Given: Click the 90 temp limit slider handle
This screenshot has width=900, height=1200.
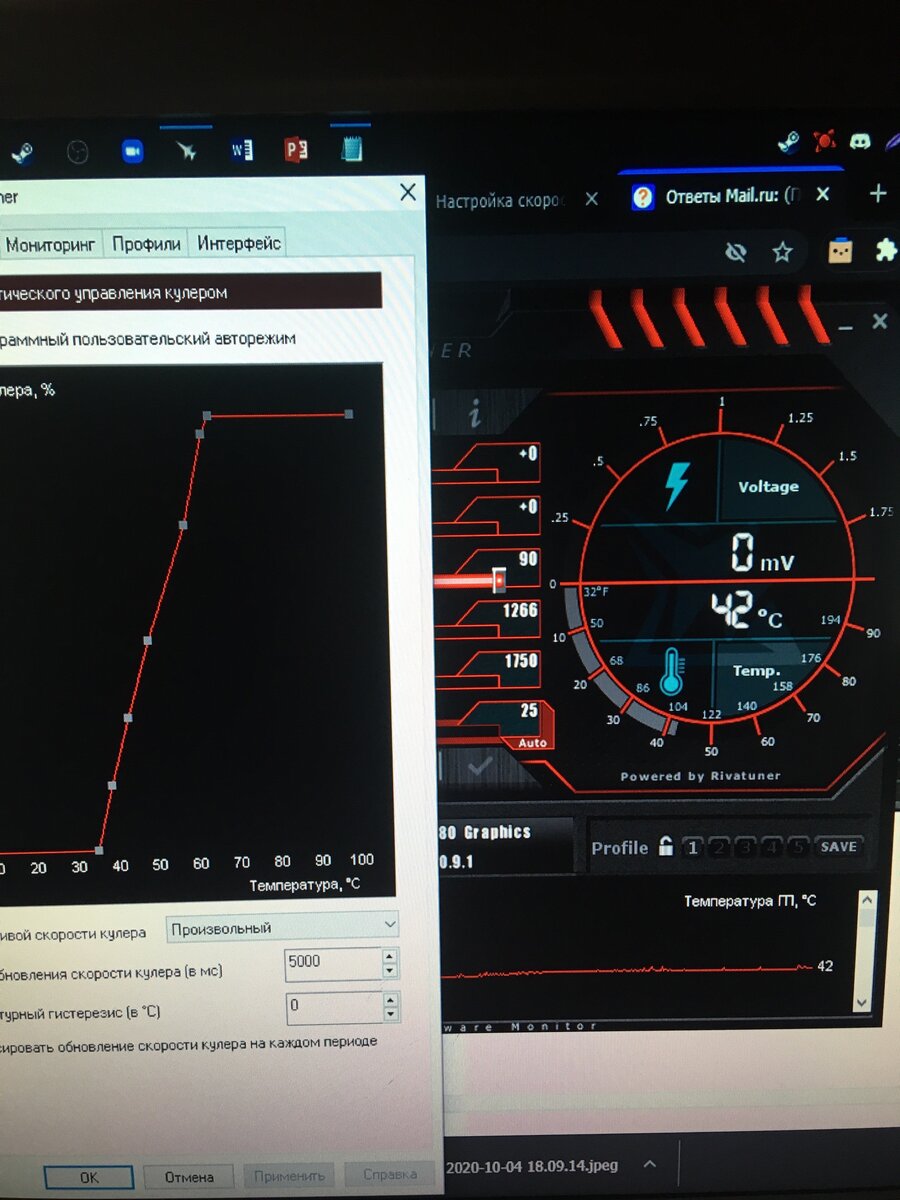Looking at the screenshot, I should [x=498, y=579].
